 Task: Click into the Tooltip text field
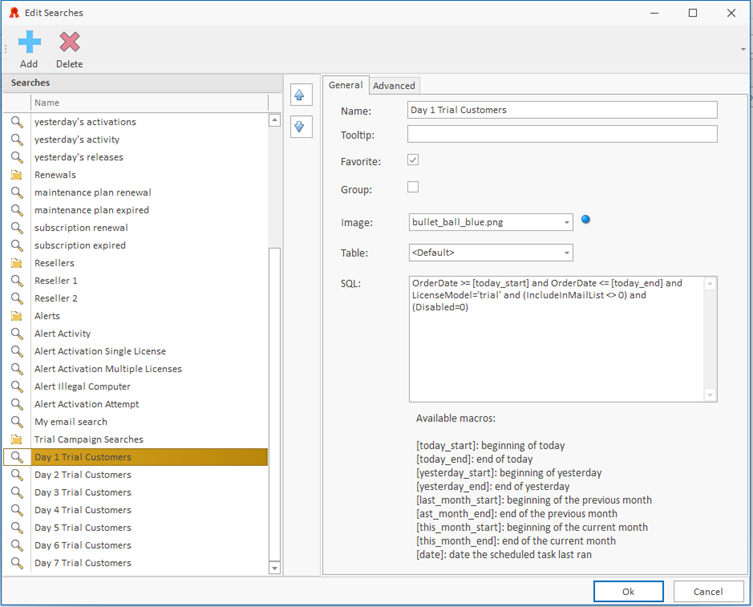coord(562,134)
